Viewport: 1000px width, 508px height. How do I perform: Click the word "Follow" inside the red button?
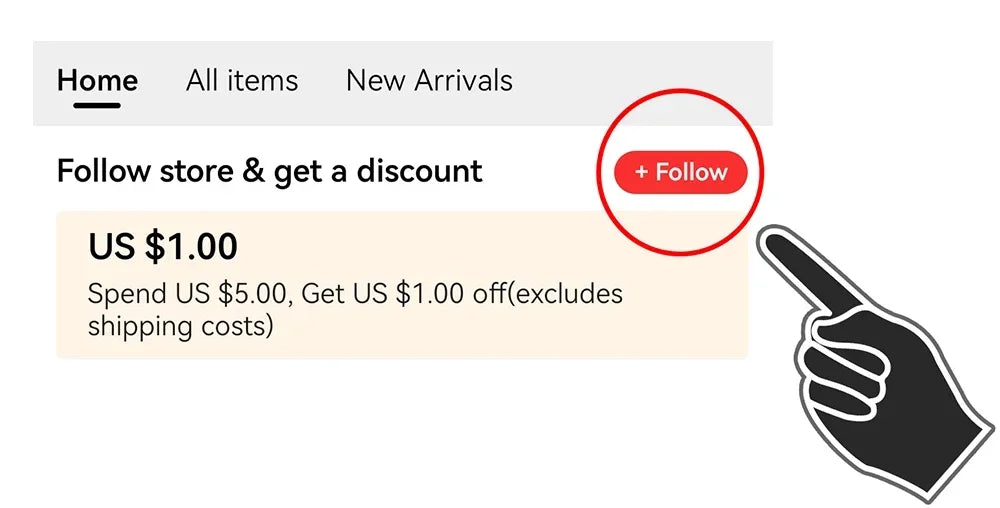pyautogui.click(x=691, y=173)
